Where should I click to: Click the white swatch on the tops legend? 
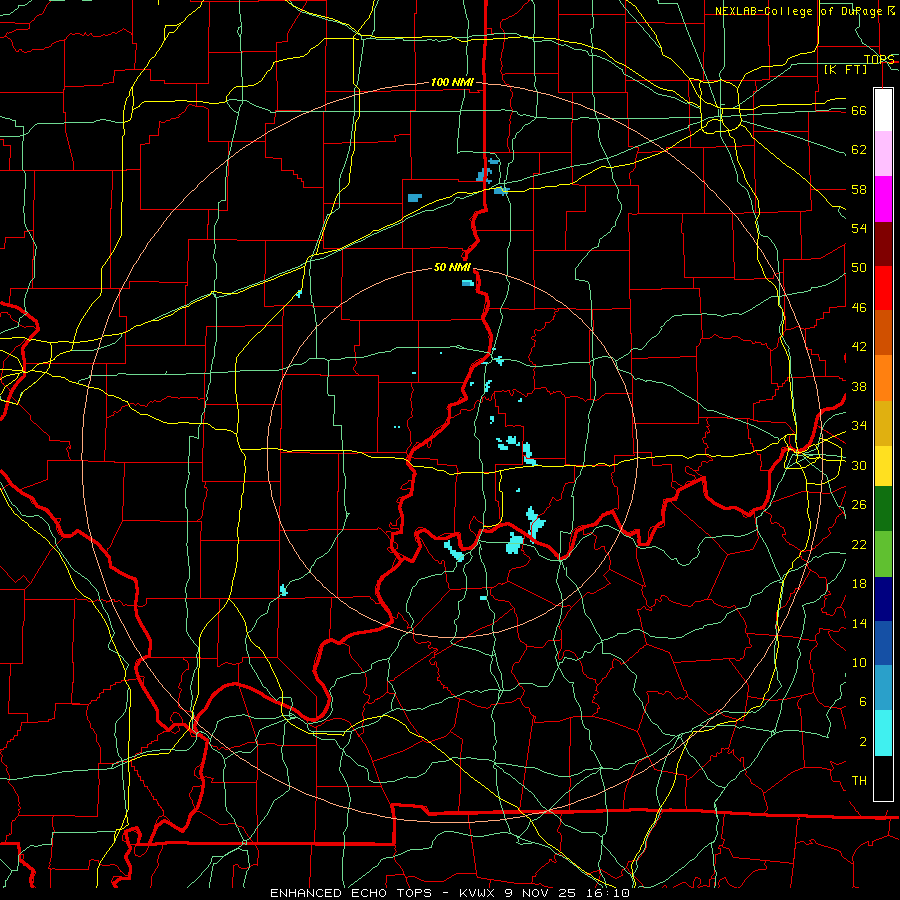883,110
